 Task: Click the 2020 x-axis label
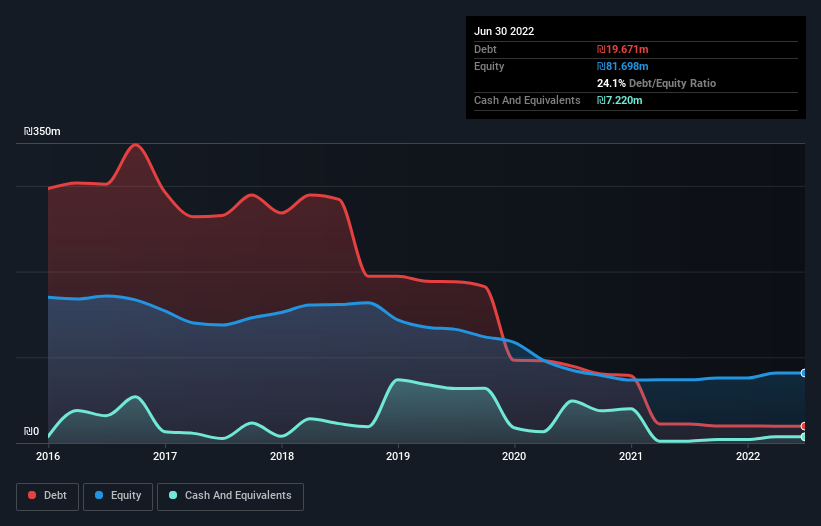(514, 456)
